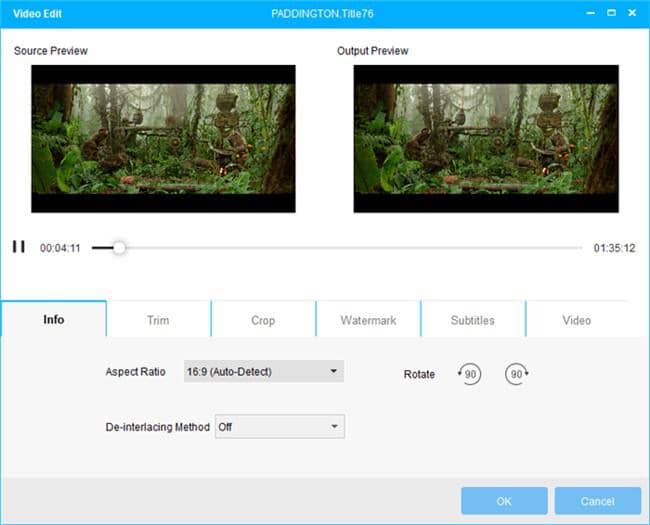Image resolution: width=650 pixels, height=525 pixels.
Task: Click the Output Preview video frame
Action: [x=486, y=139]
